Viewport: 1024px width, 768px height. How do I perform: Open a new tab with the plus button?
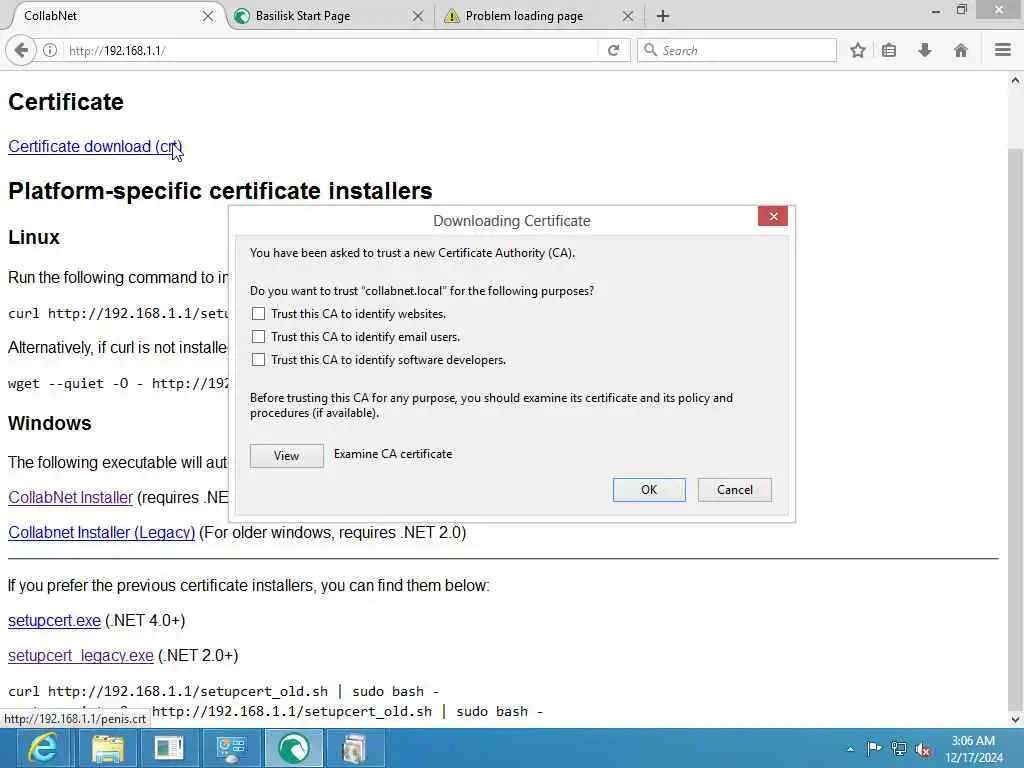pos(662,16)
